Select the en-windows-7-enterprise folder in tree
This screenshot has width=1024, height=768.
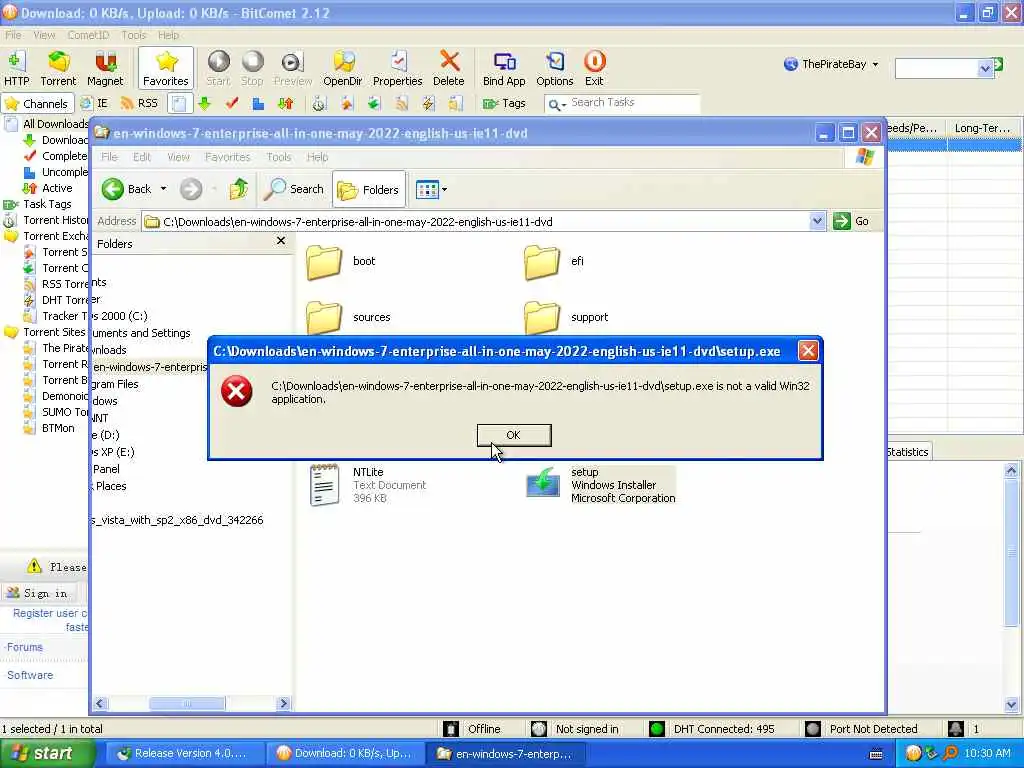[150, 367]
